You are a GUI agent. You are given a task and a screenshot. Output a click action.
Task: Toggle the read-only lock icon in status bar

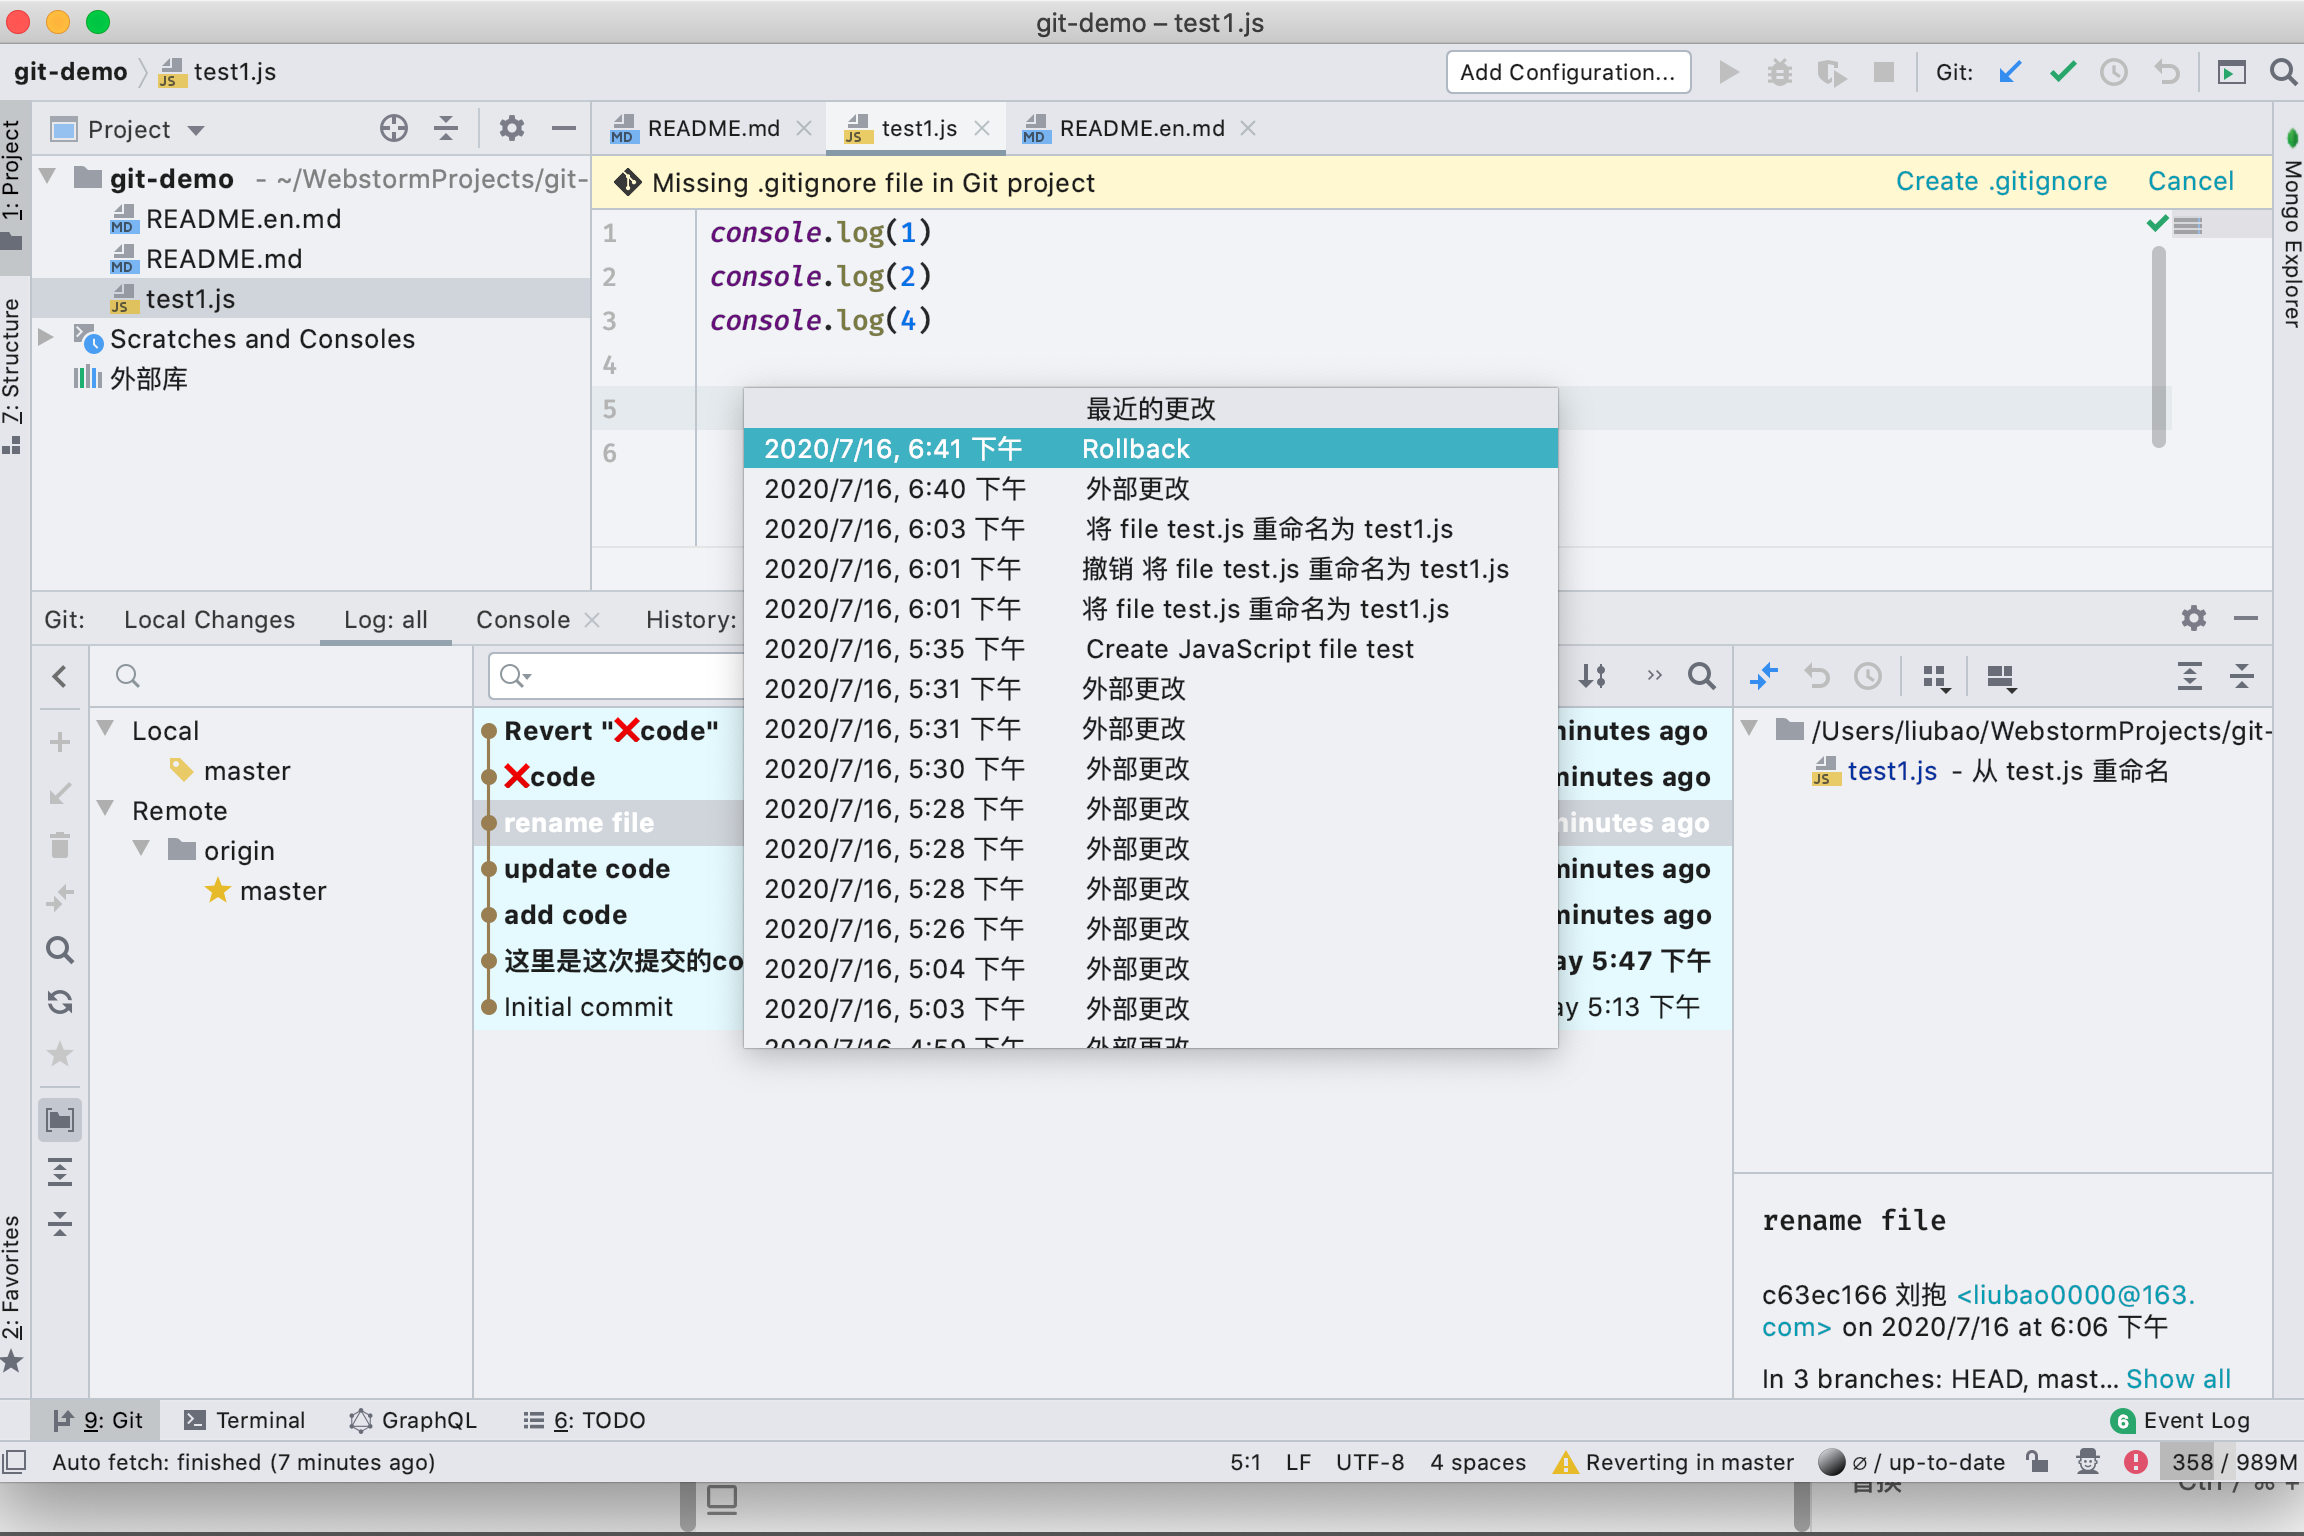2037,1462
